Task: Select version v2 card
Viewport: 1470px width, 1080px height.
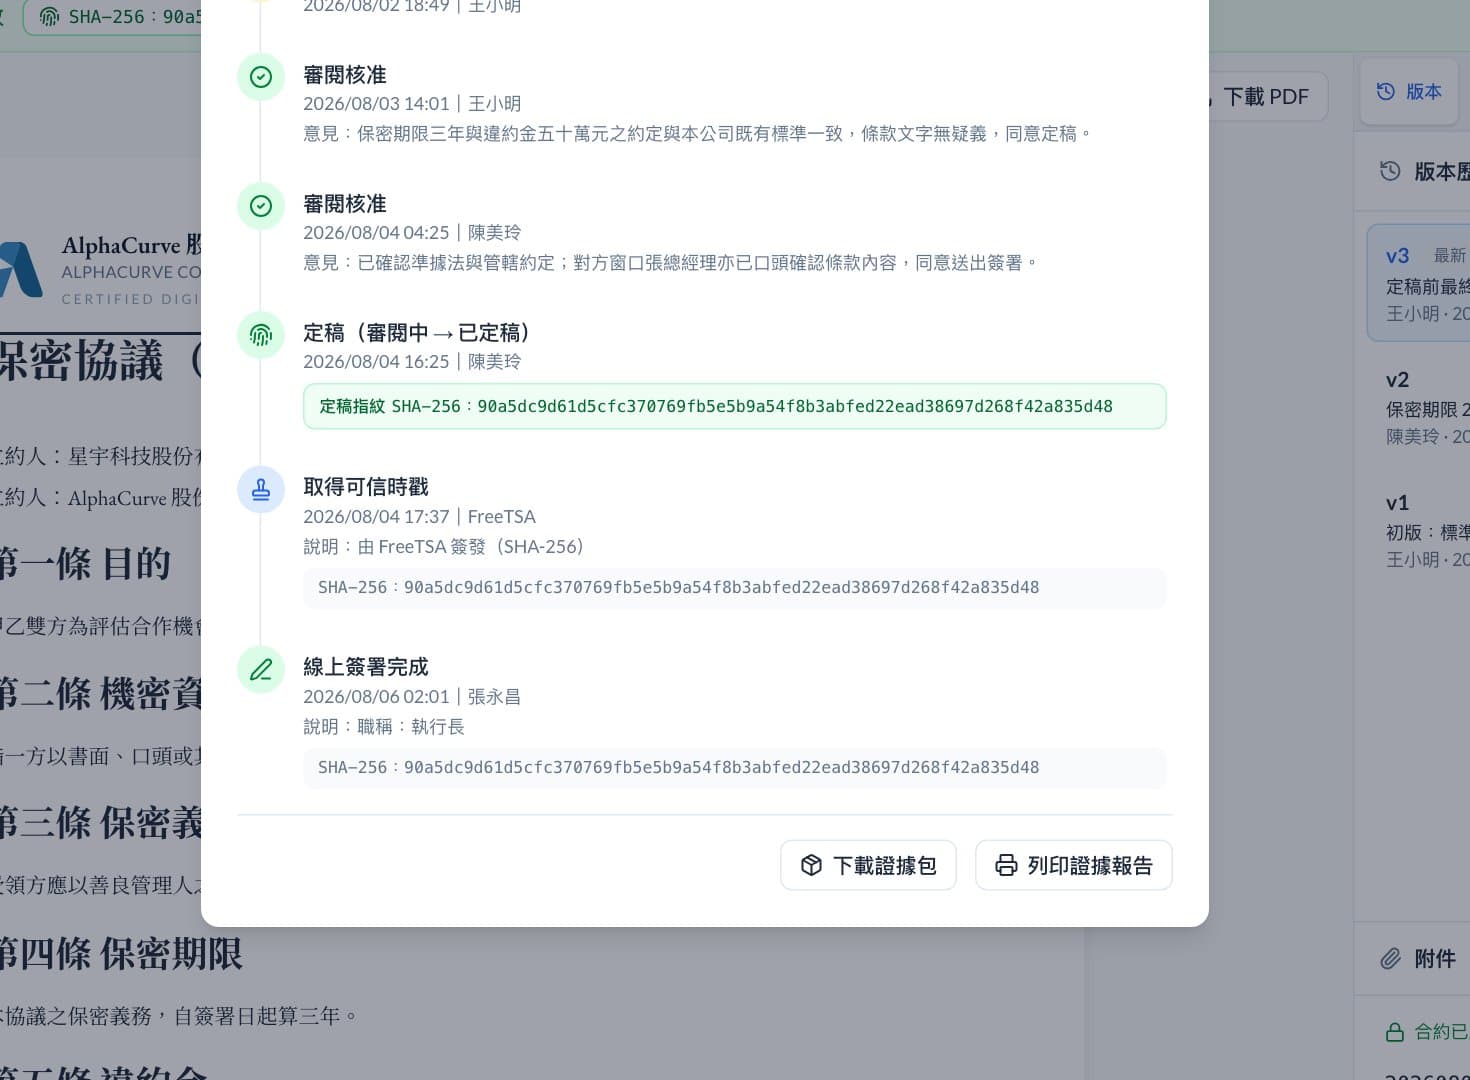Action: point(1420,407)
